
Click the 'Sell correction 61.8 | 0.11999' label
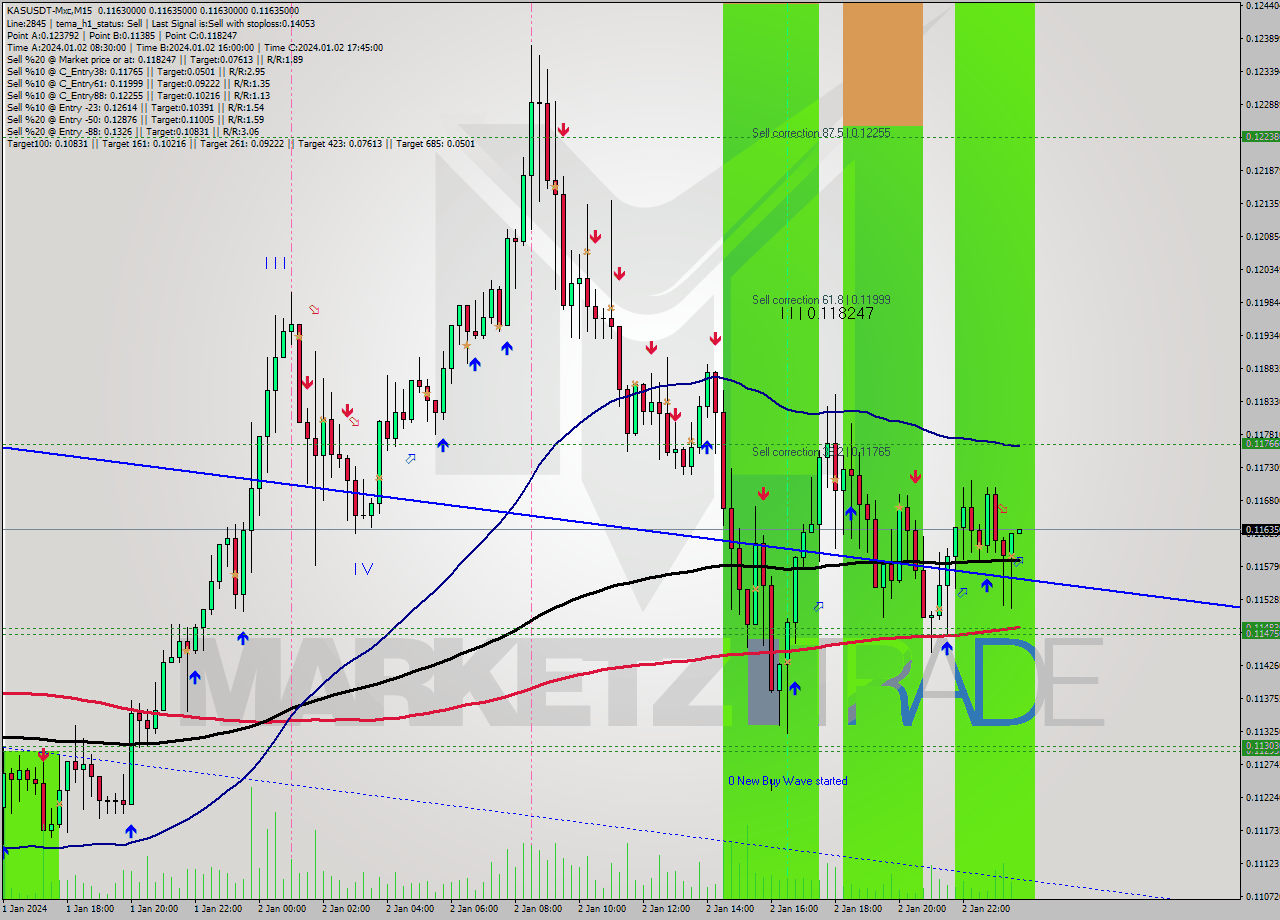821,299
